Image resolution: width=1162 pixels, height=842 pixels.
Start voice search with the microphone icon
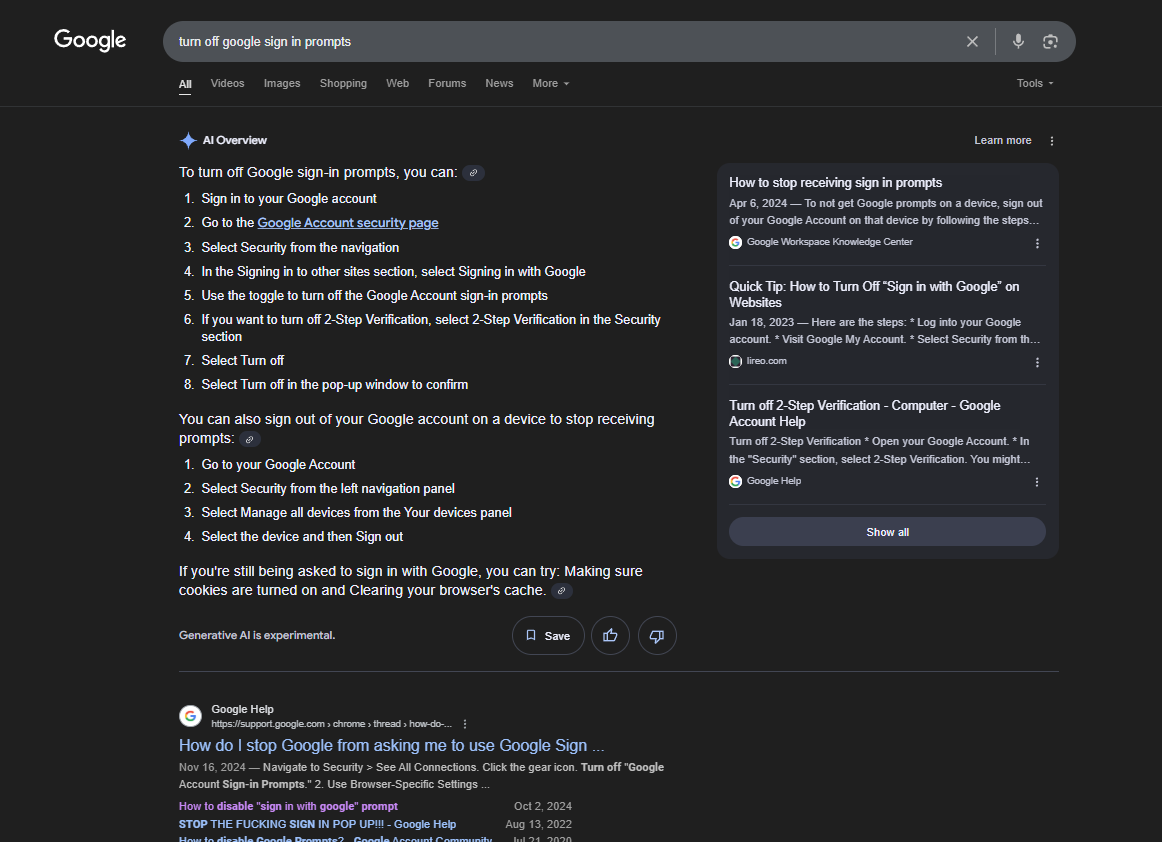pyautogui.click(x=1018, y=42)
